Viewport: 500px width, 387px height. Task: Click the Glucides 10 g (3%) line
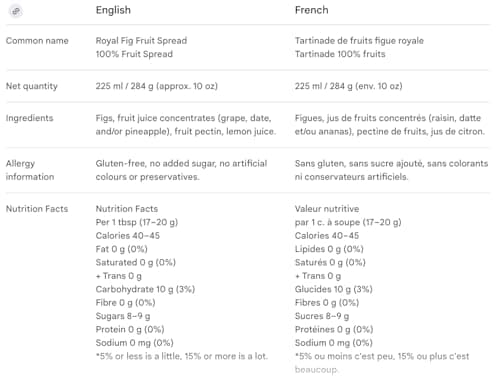[333, 289]
